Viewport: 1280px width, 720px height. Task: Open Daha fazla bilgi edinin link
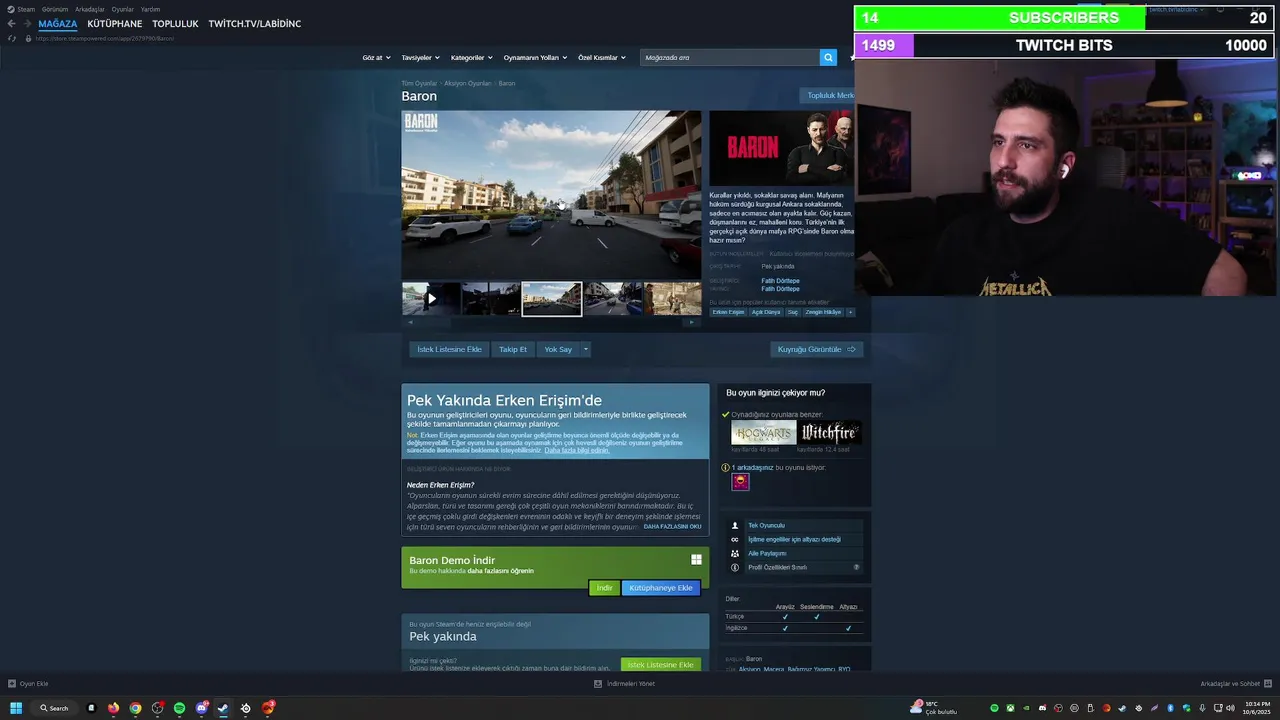[577, 450]
